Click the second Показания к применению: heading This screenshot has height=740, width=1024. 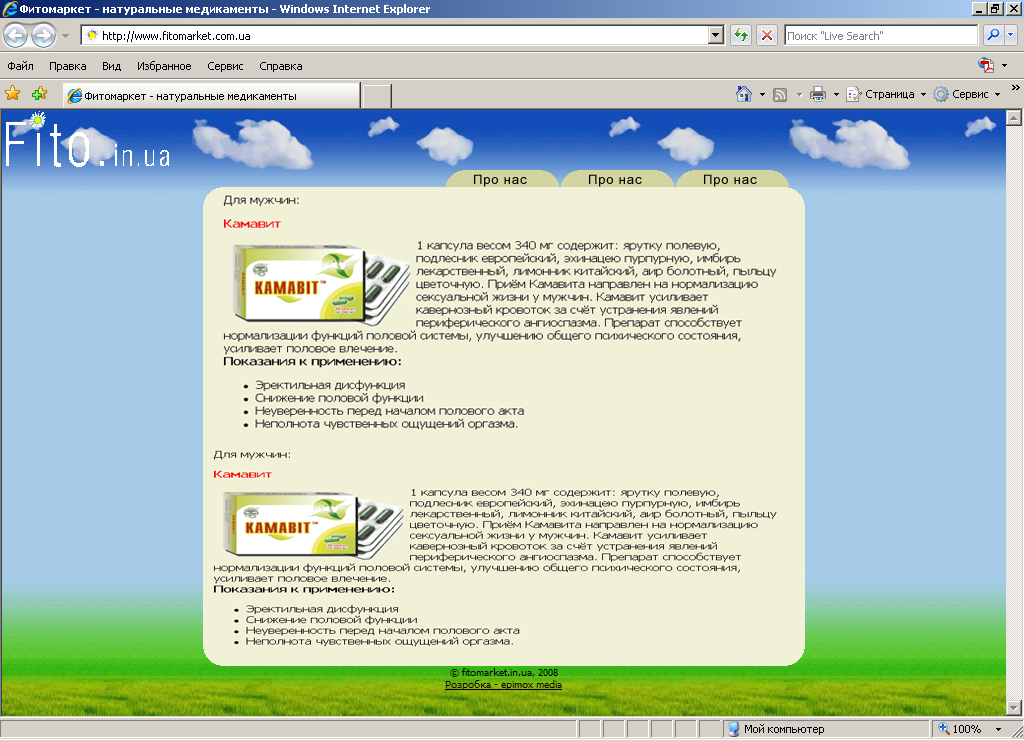(x=304, y=589)
